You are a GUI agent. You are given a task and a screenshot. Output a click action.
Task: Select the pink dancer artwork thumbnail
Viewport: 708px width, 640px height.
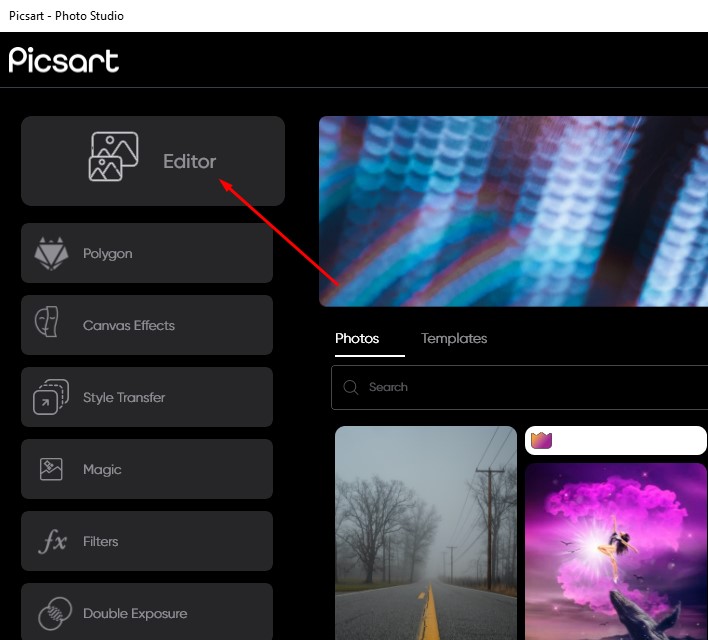click(615, 550)
